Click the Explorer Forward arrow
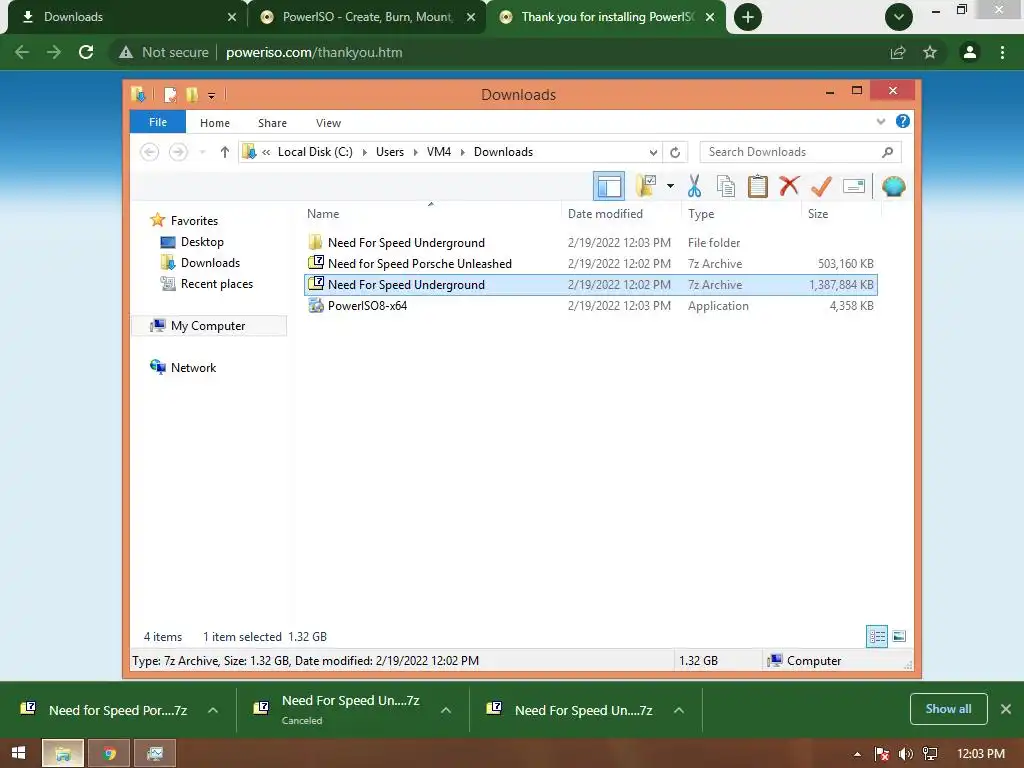Viewport: 1024px width, 768px height. pos(178,152)
